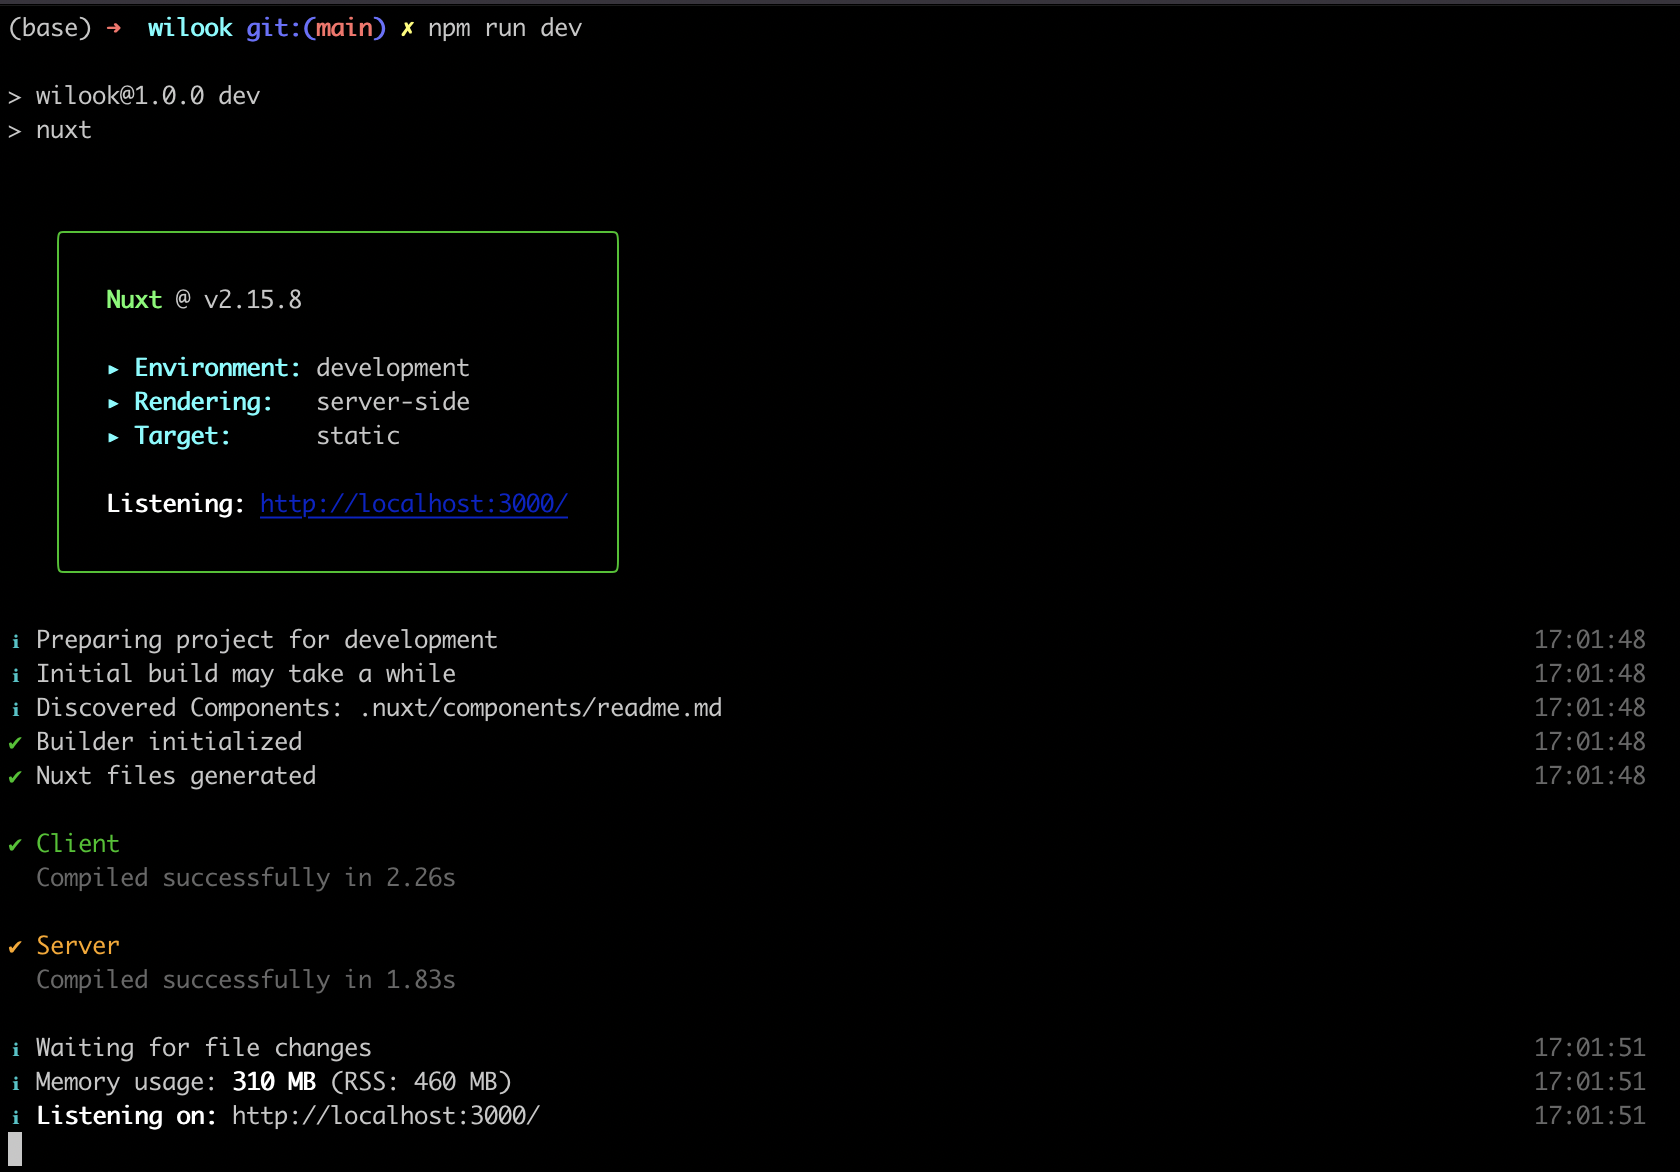Click 'Preparing project for development' log line
Screen dimensions: 1680x1172
point(267,640)
